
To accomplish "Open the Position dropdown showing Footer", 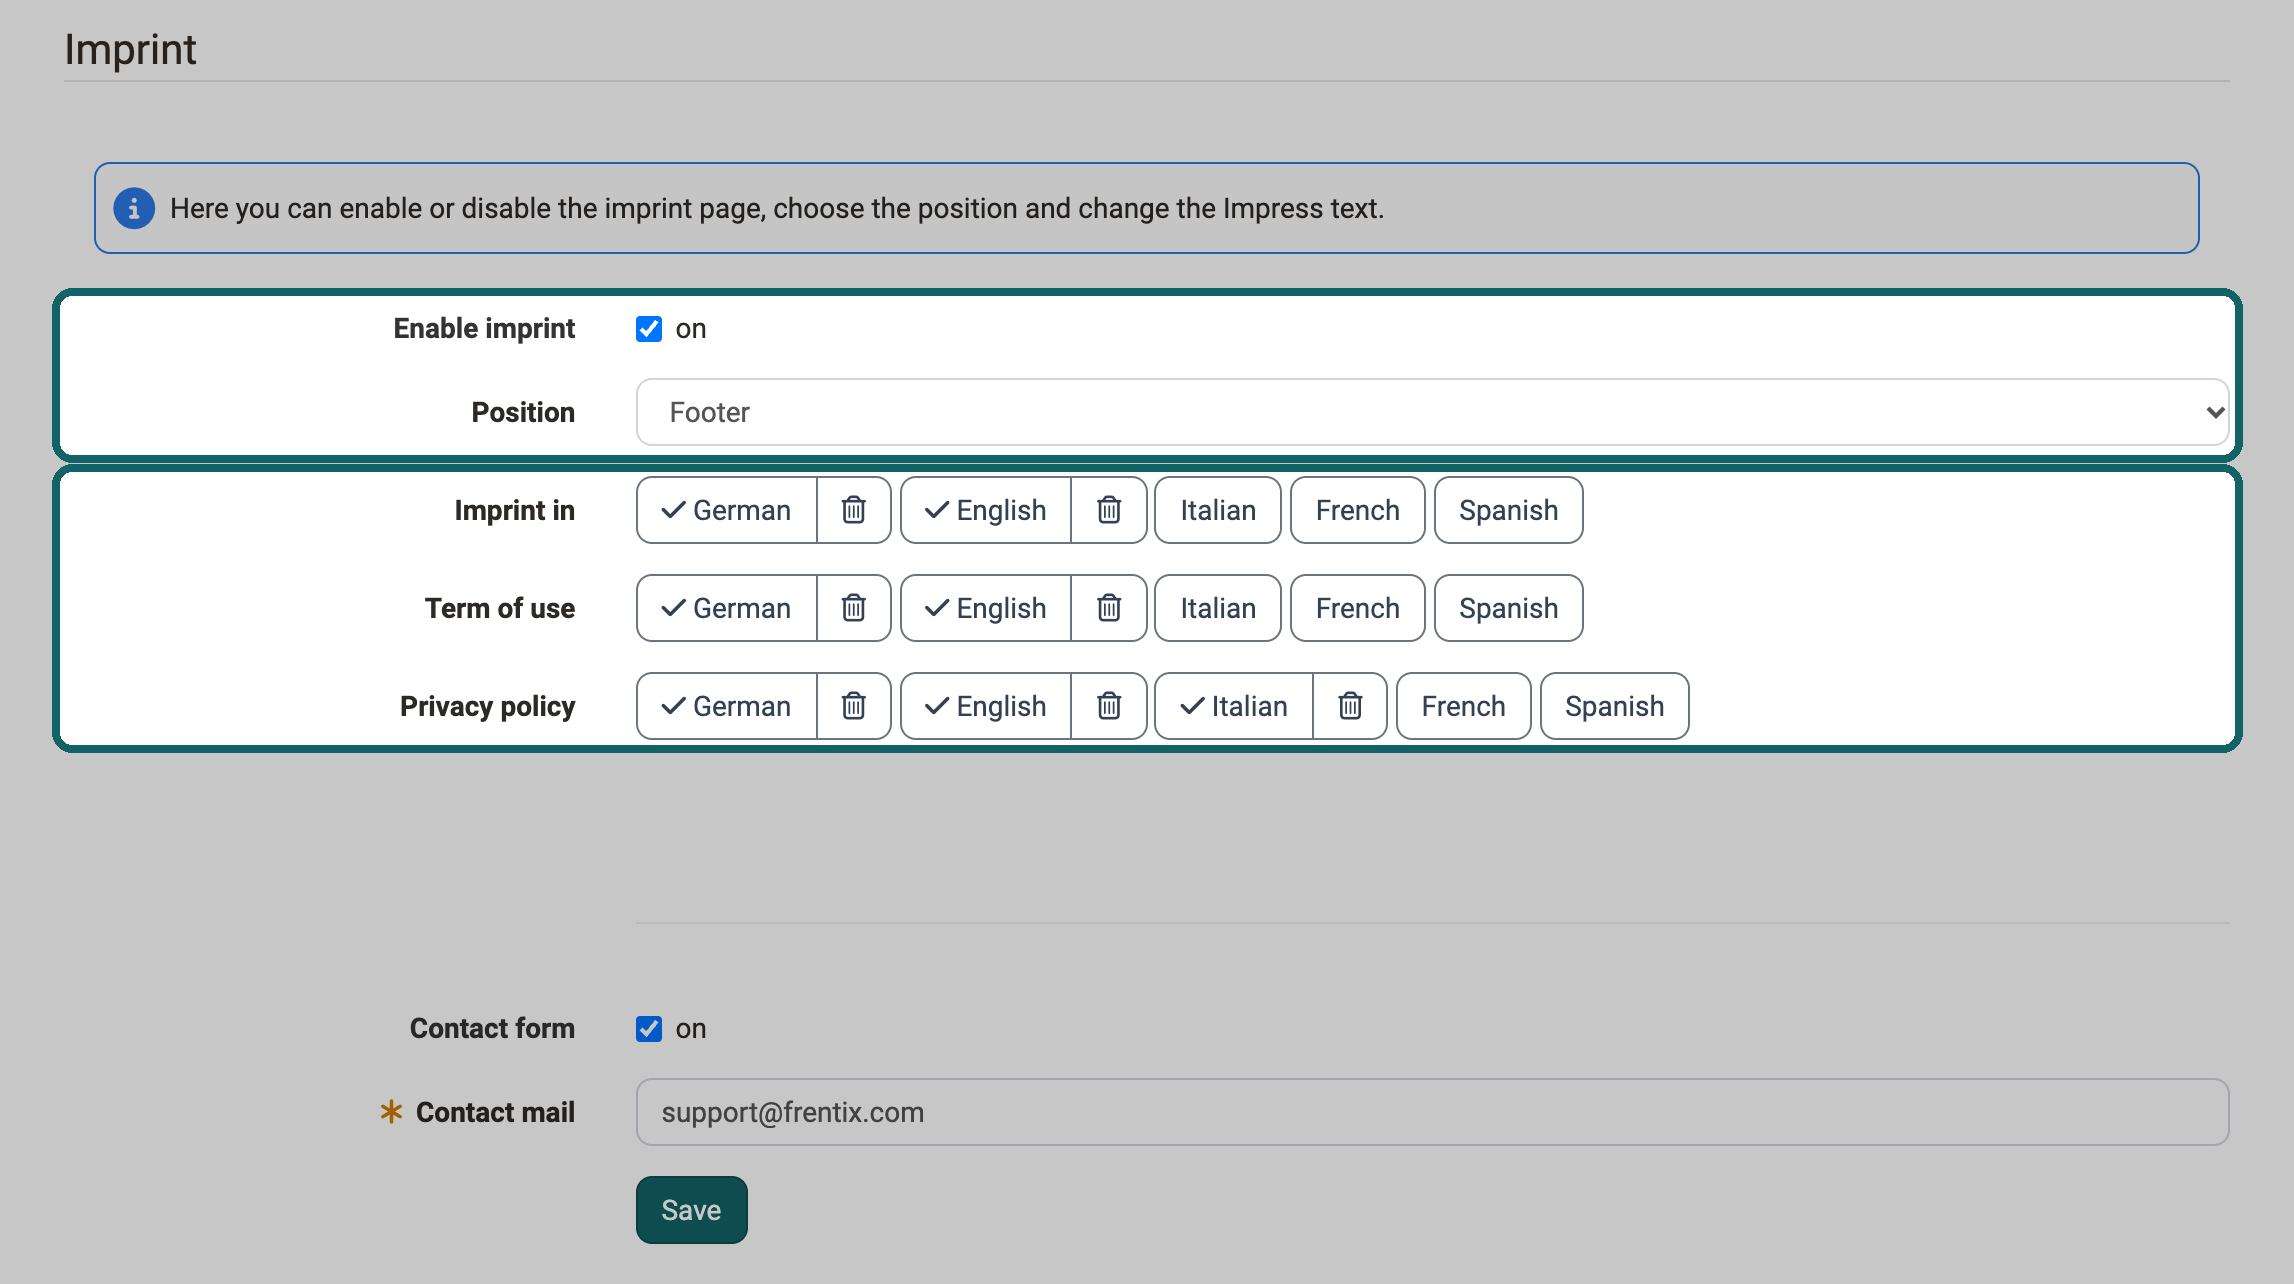I will pyautogui.click(x=1432, y=412).
